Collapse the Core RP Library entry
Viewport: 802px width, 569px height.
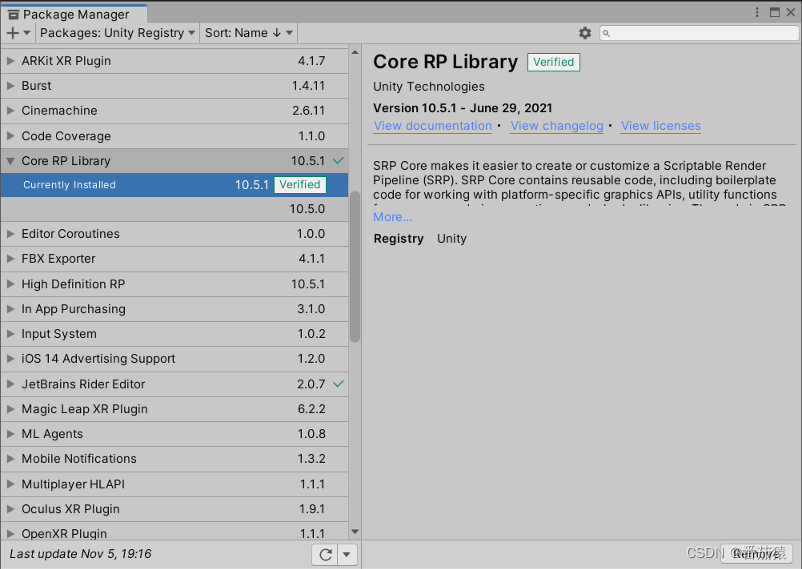[11, 161]
